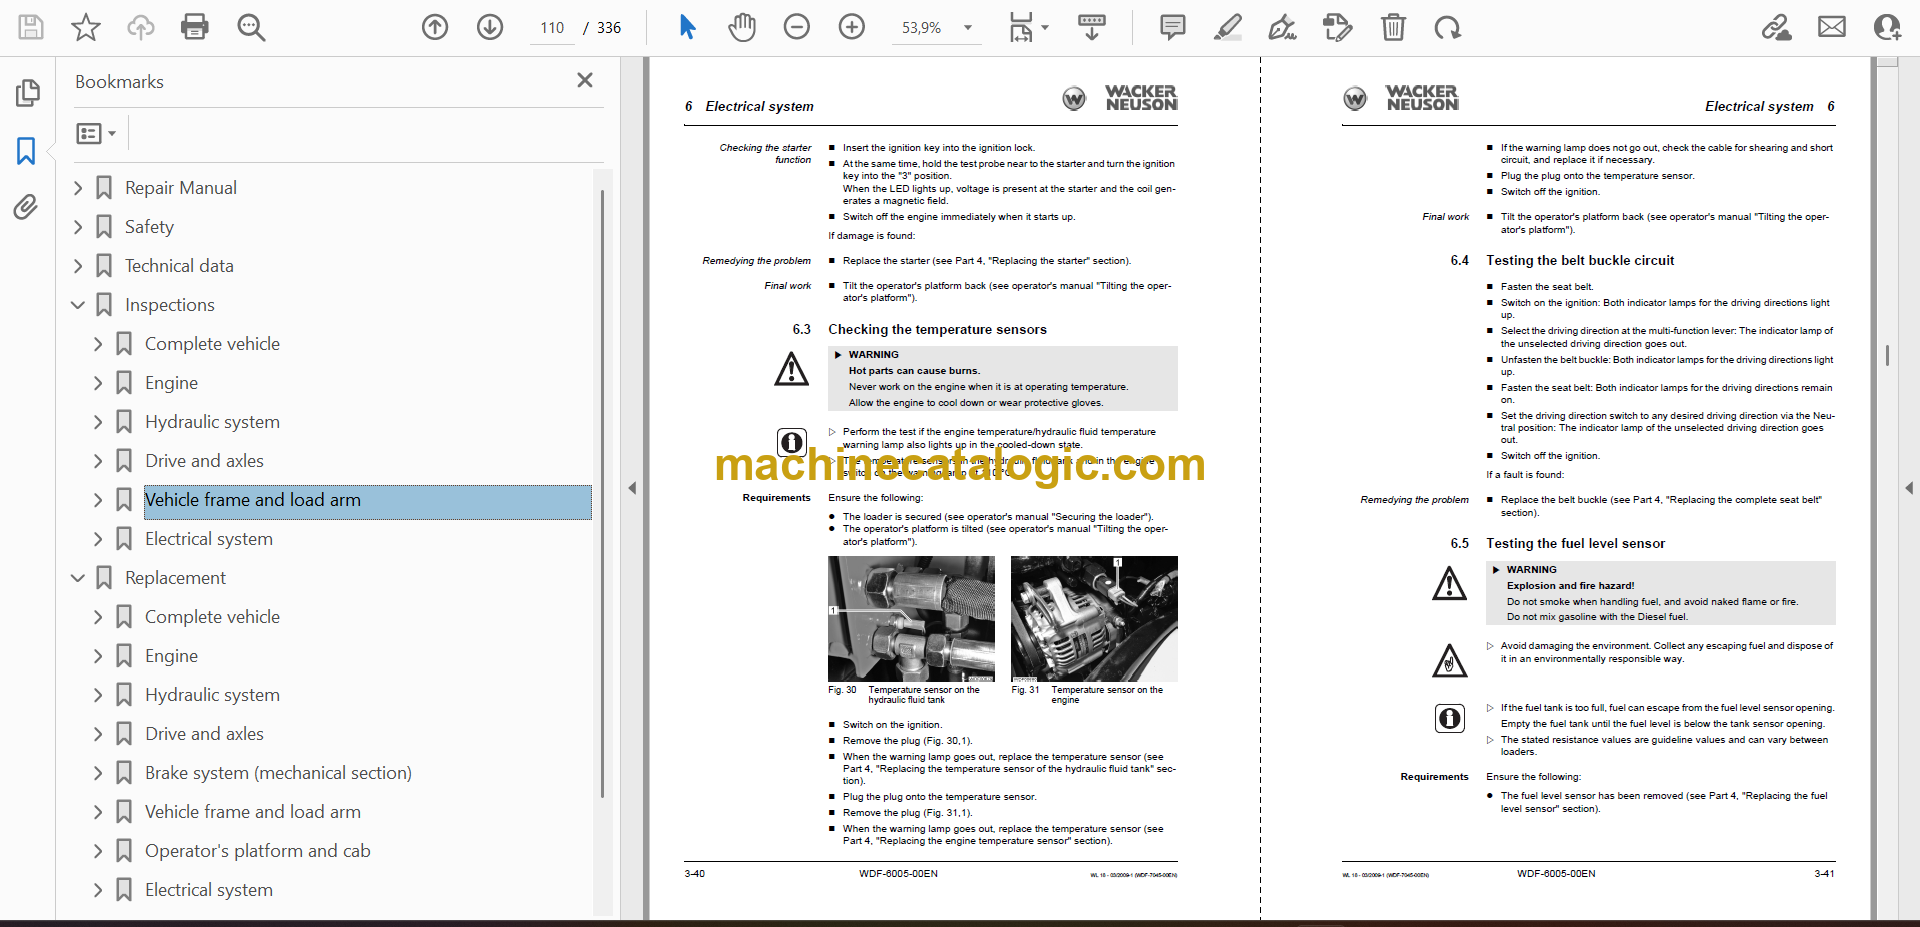
Task: Collapse the left navigation pane arrow
Action: (632, 488)
